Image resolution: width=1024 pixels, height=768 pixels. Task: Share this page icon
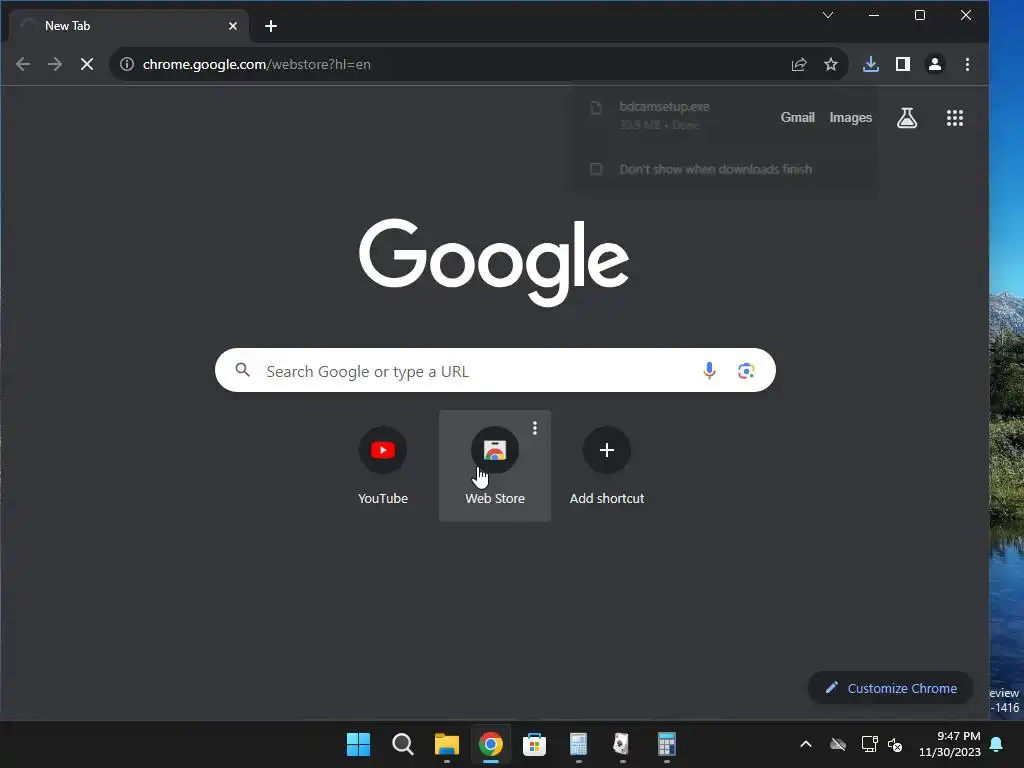pos(799,64)
